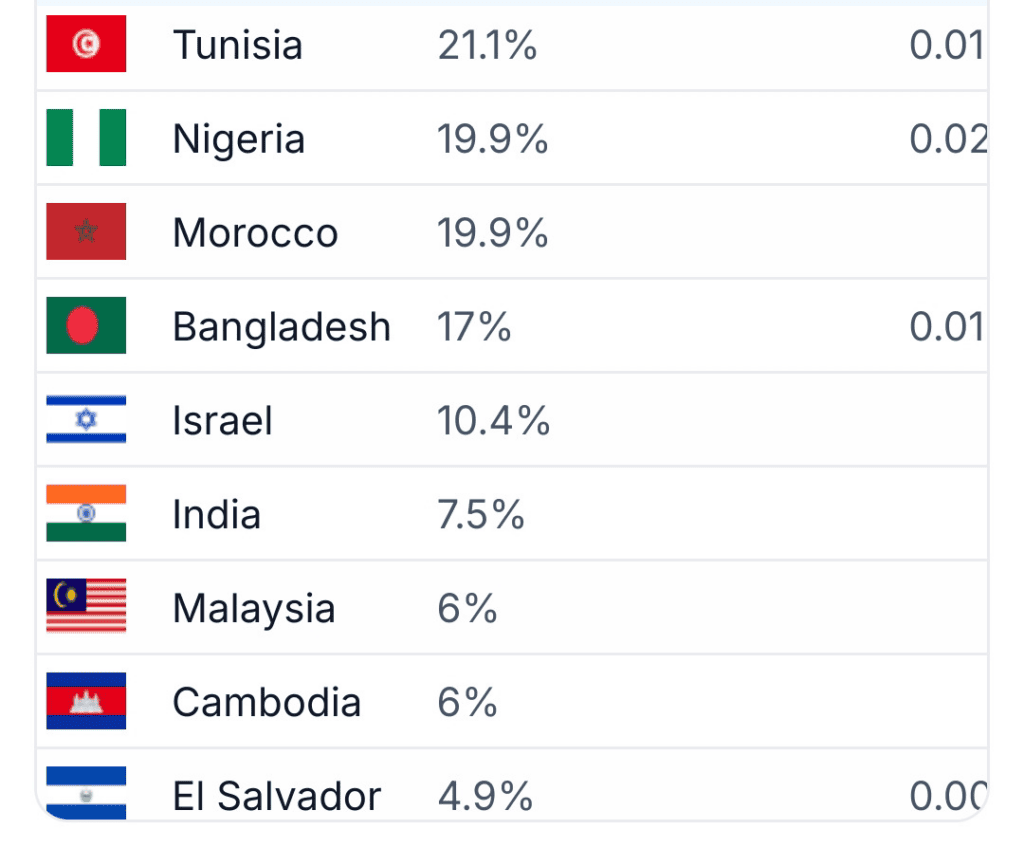Click Tunisia's 21.1% percentage
This screenshot has height=847, width=1024.
click(487, 45)
